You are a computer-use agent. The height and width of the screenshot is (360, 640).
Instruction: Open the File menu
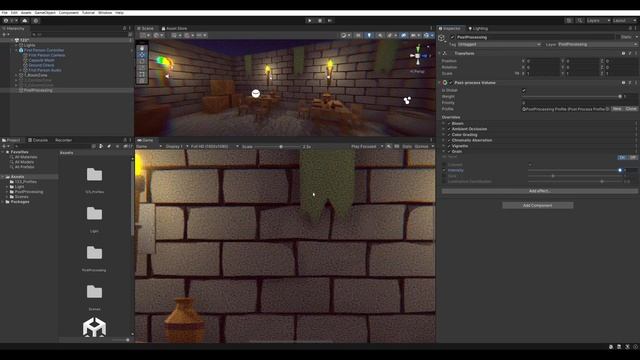[4, 13]
